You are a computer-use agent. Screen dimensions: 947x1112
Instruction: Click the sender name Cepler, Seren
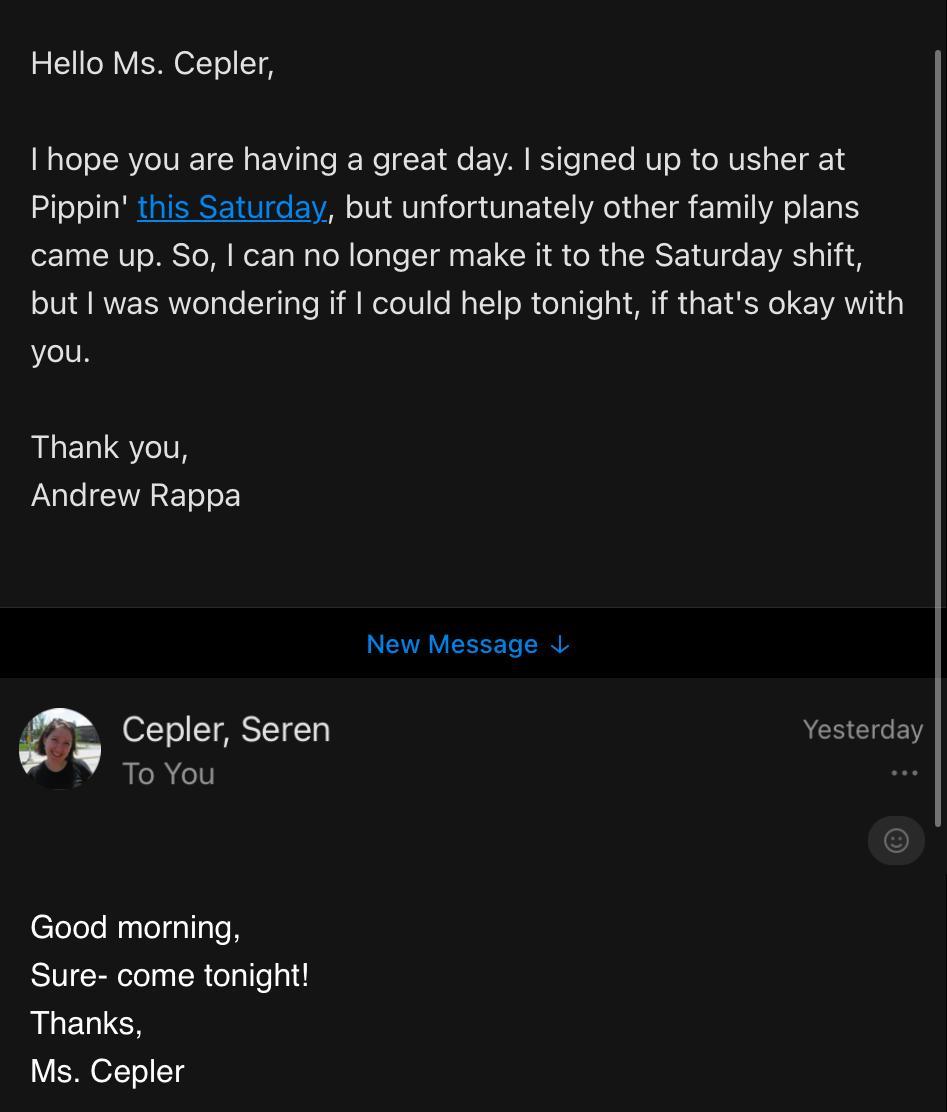point(226,729)
